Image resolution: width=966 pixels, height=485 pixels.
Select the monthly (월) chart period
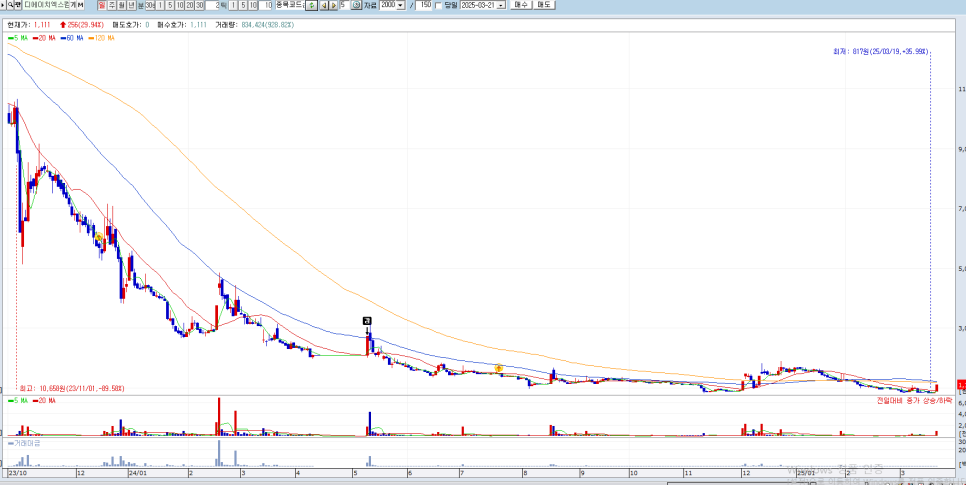[122, 5]
